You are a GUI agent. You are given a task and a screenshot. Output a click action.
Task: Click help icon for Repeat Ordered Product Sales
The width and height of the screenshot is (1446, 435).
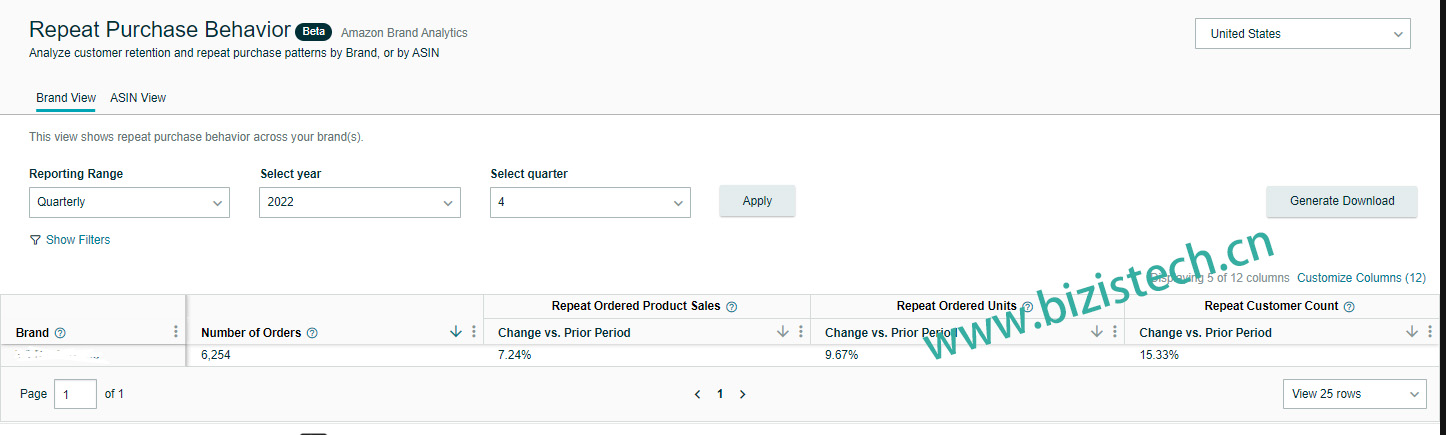[x=731, y=307]
